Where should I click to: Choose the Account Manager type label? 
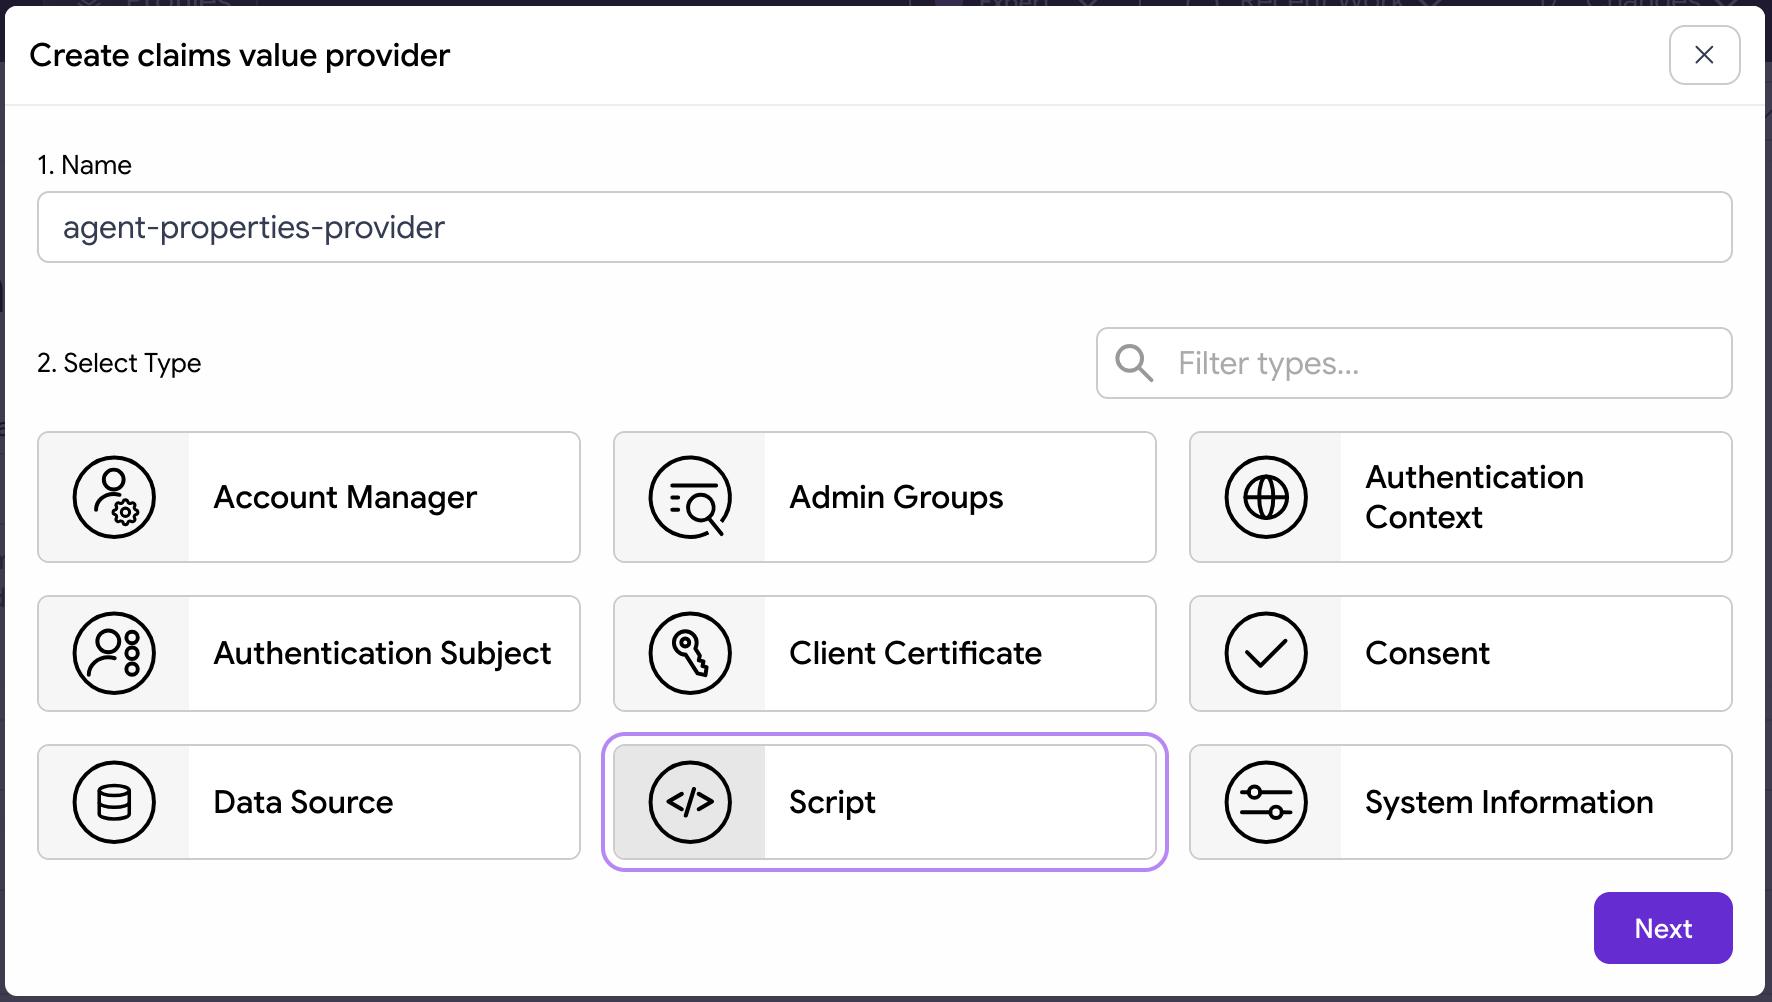pyautogui.click(x=345, y=497)
